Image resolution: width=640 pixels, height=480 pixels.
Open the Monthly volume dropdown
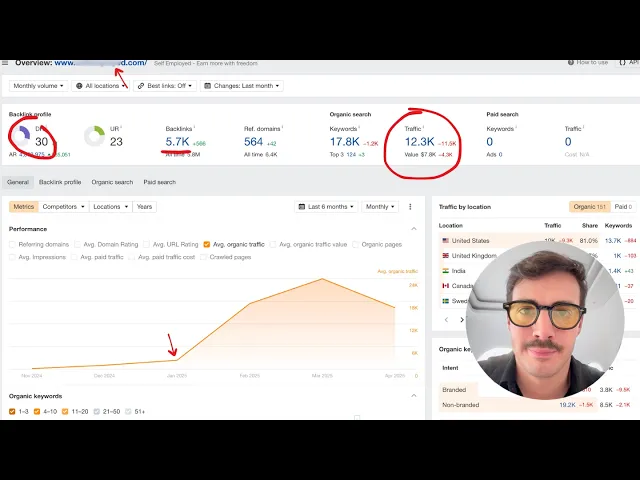click(x=38, y=86)
